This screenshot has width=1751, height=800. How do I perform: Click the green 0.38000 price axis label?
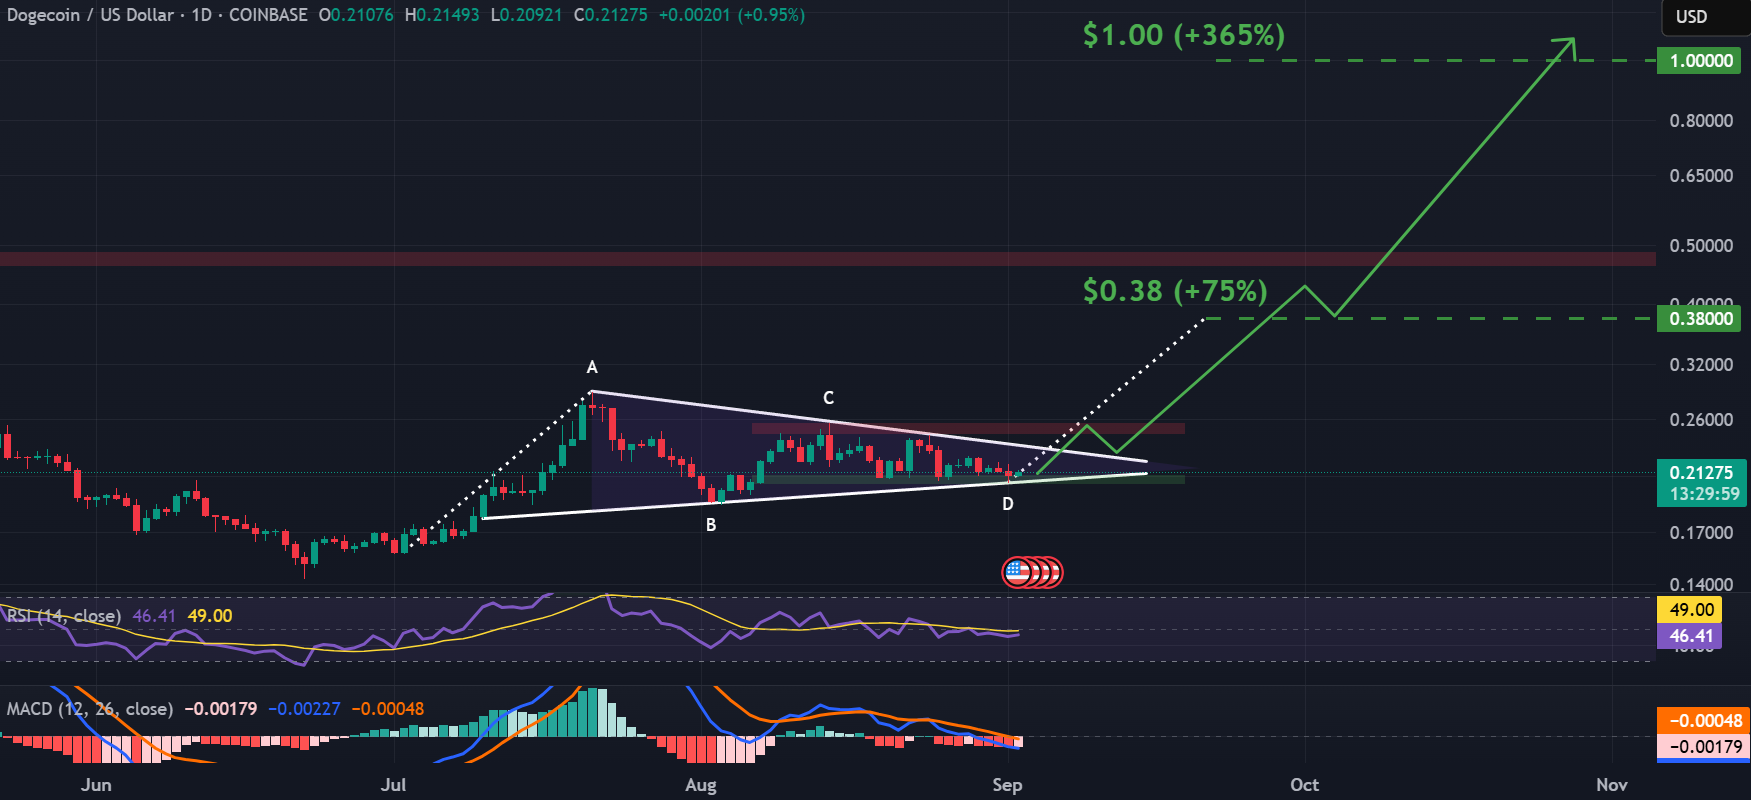pos(1701,319)
